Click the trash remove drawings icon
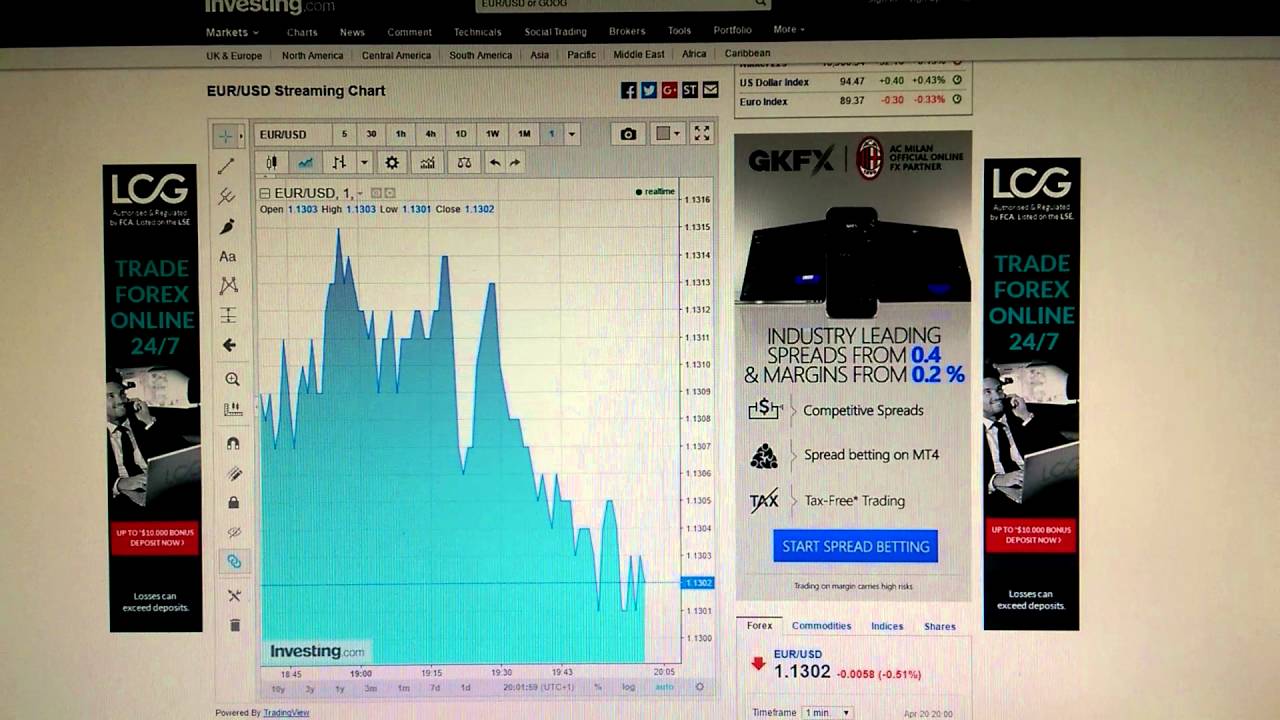This screenshot has height=720, width=1280. click(235, 625)
